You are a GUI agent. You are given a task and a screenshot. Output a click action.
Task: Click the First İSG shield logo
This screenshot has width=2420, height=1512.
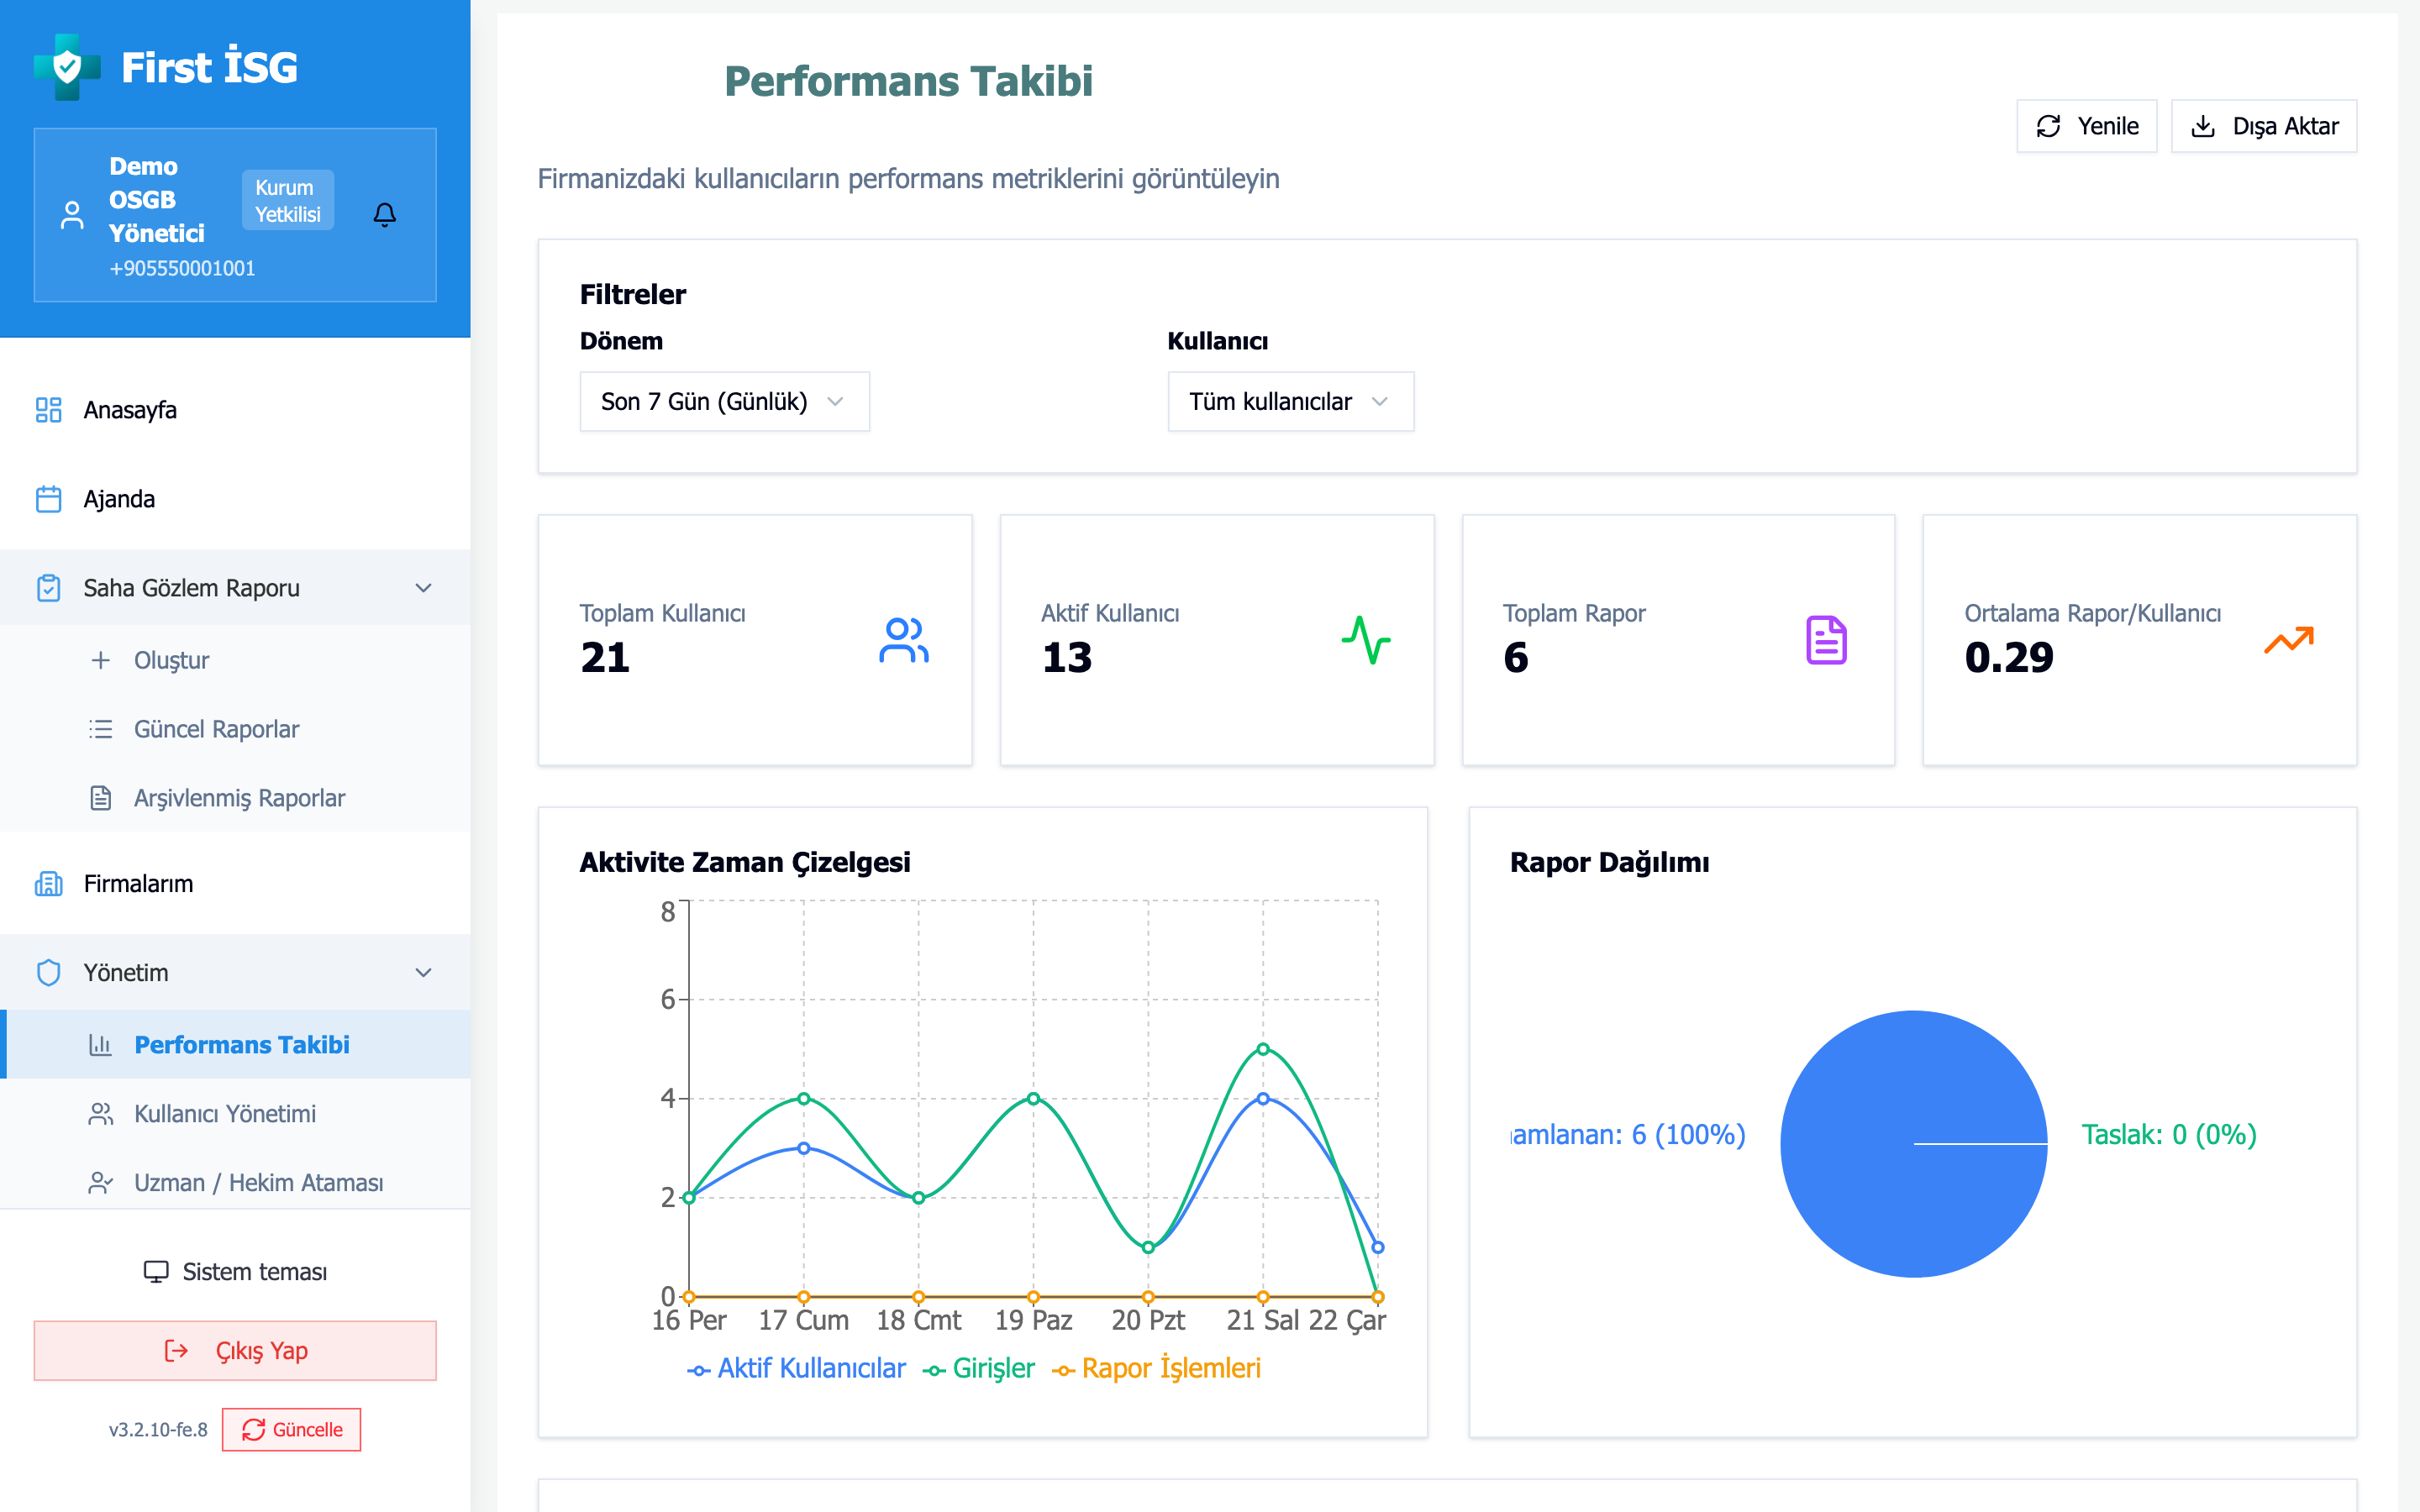[x=67, y=67]
